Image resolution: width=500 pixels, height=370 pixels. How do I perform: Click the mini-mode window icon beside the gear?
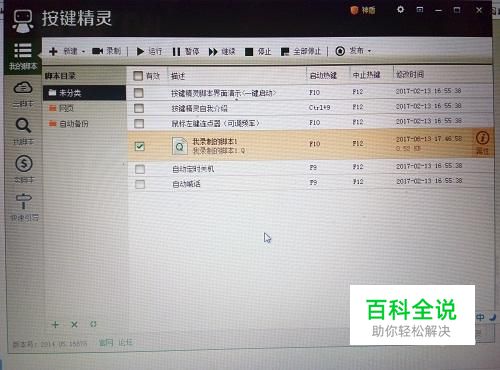(420, 10)
